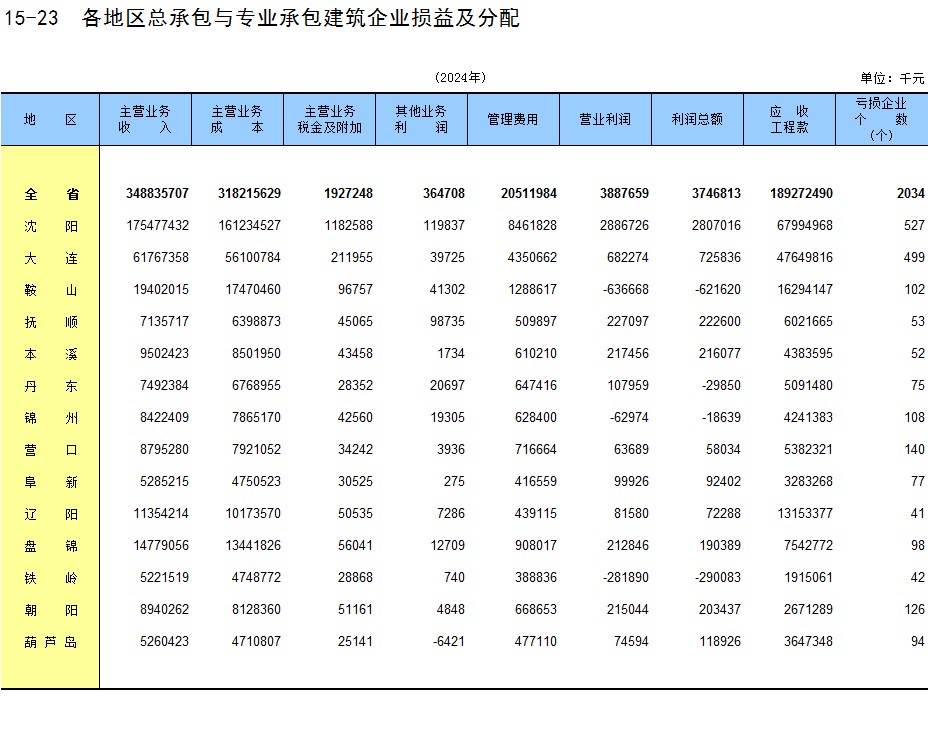928x754 pixels.
Task: Click the 亏损企业个数 column header
Action: point(881,119)
